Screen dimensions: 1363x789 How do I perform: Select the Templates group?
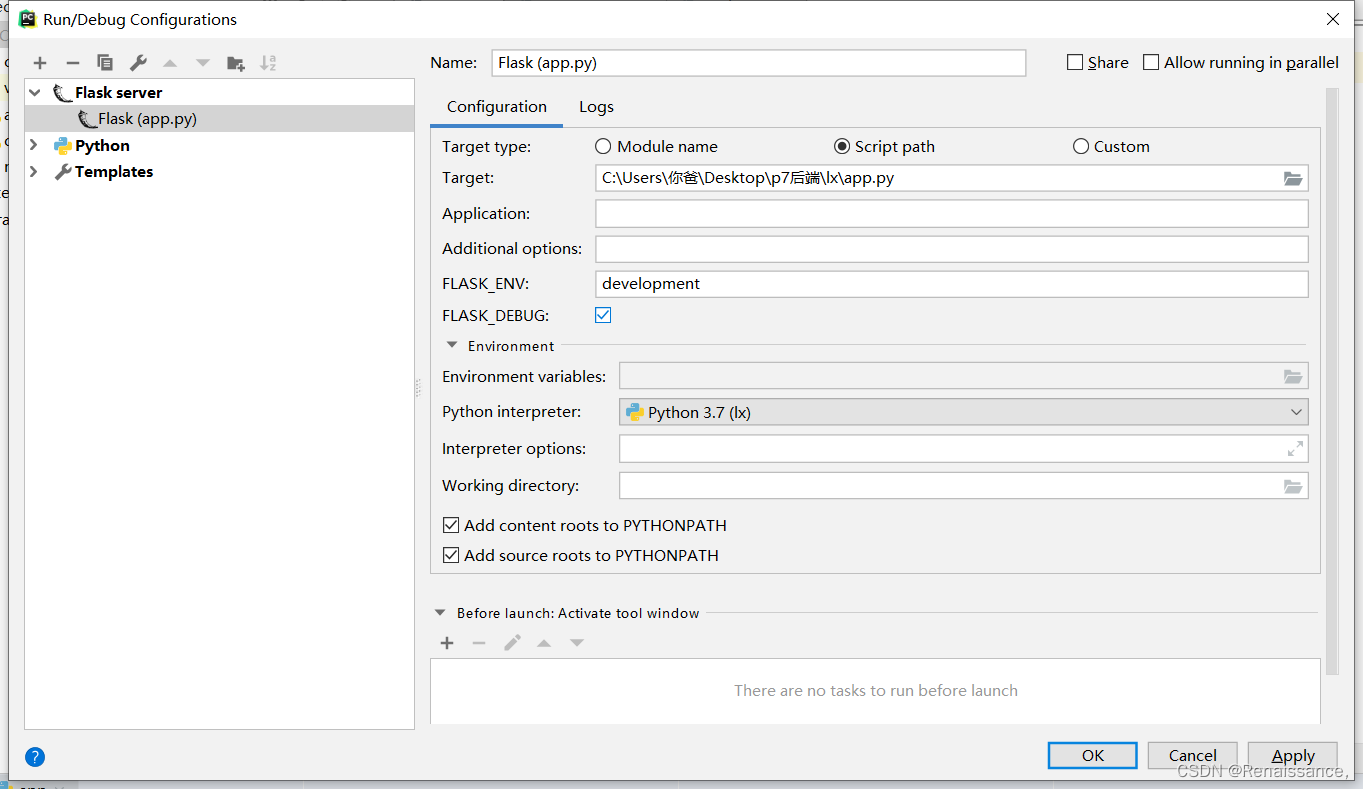[x=219, y=171]
